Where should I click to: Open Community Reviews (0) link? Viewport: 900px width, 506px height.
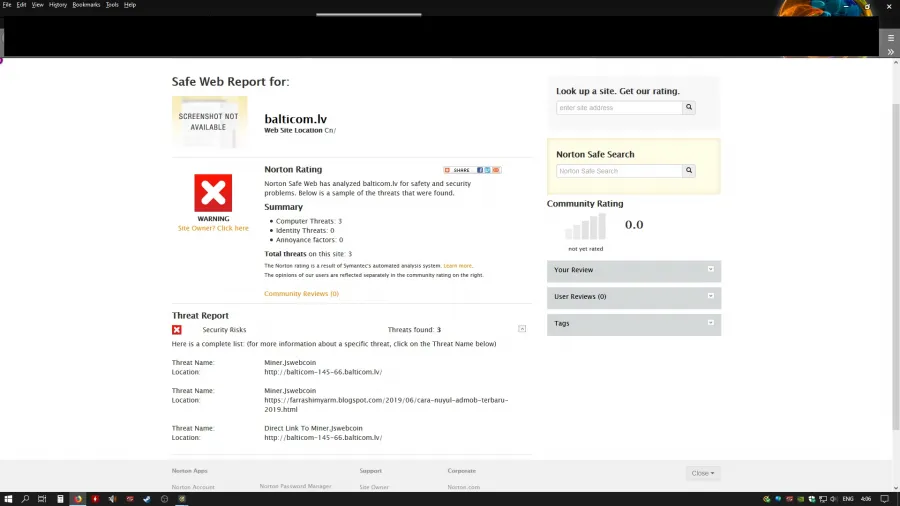(x=301, y=294)
